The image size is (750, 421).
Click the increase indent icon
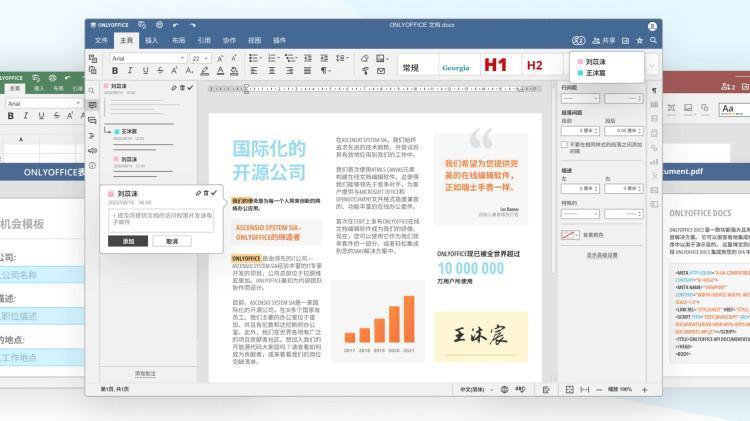(x=324, y=58)
